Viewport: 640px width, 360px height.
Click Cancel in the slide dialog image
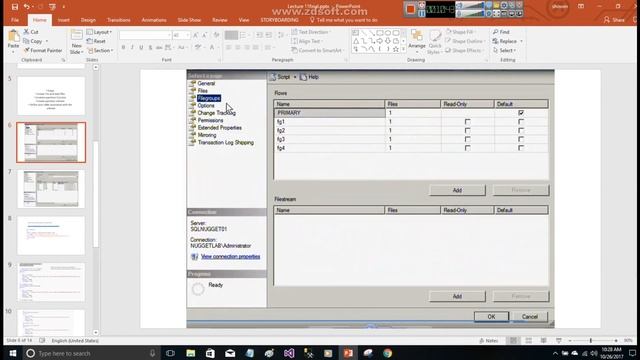(x=529, y=316)
